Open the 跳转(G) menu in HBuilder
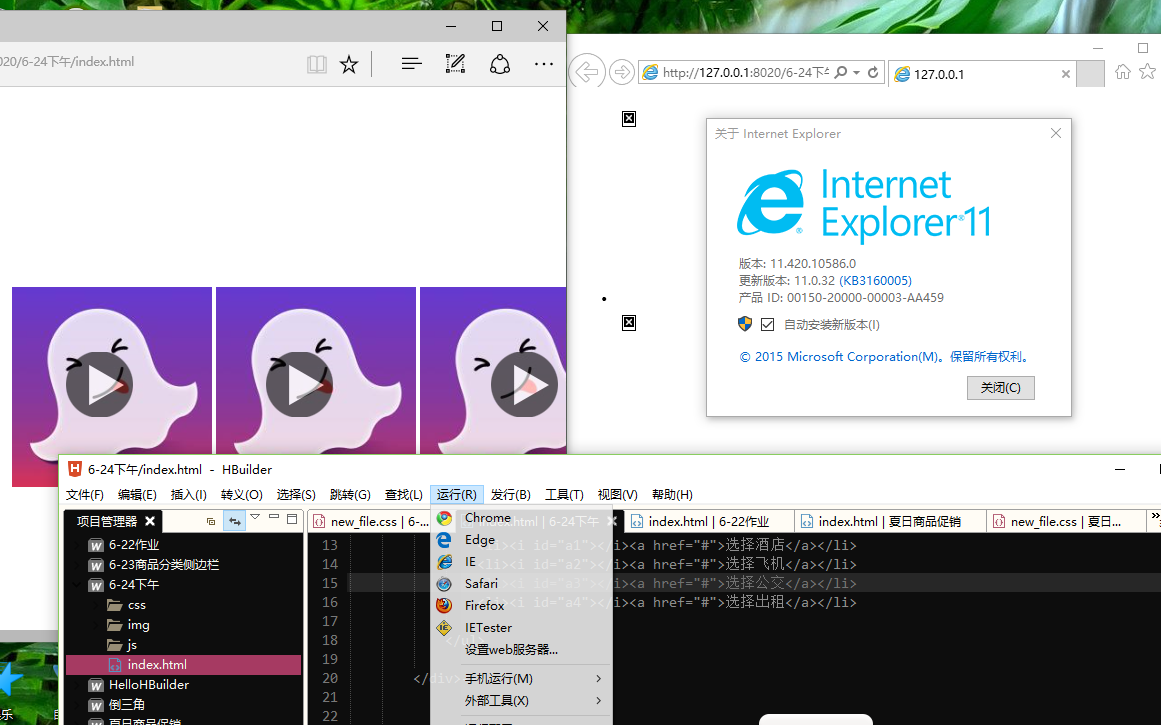Screen dimensions: 1161x725 (350, 495)
